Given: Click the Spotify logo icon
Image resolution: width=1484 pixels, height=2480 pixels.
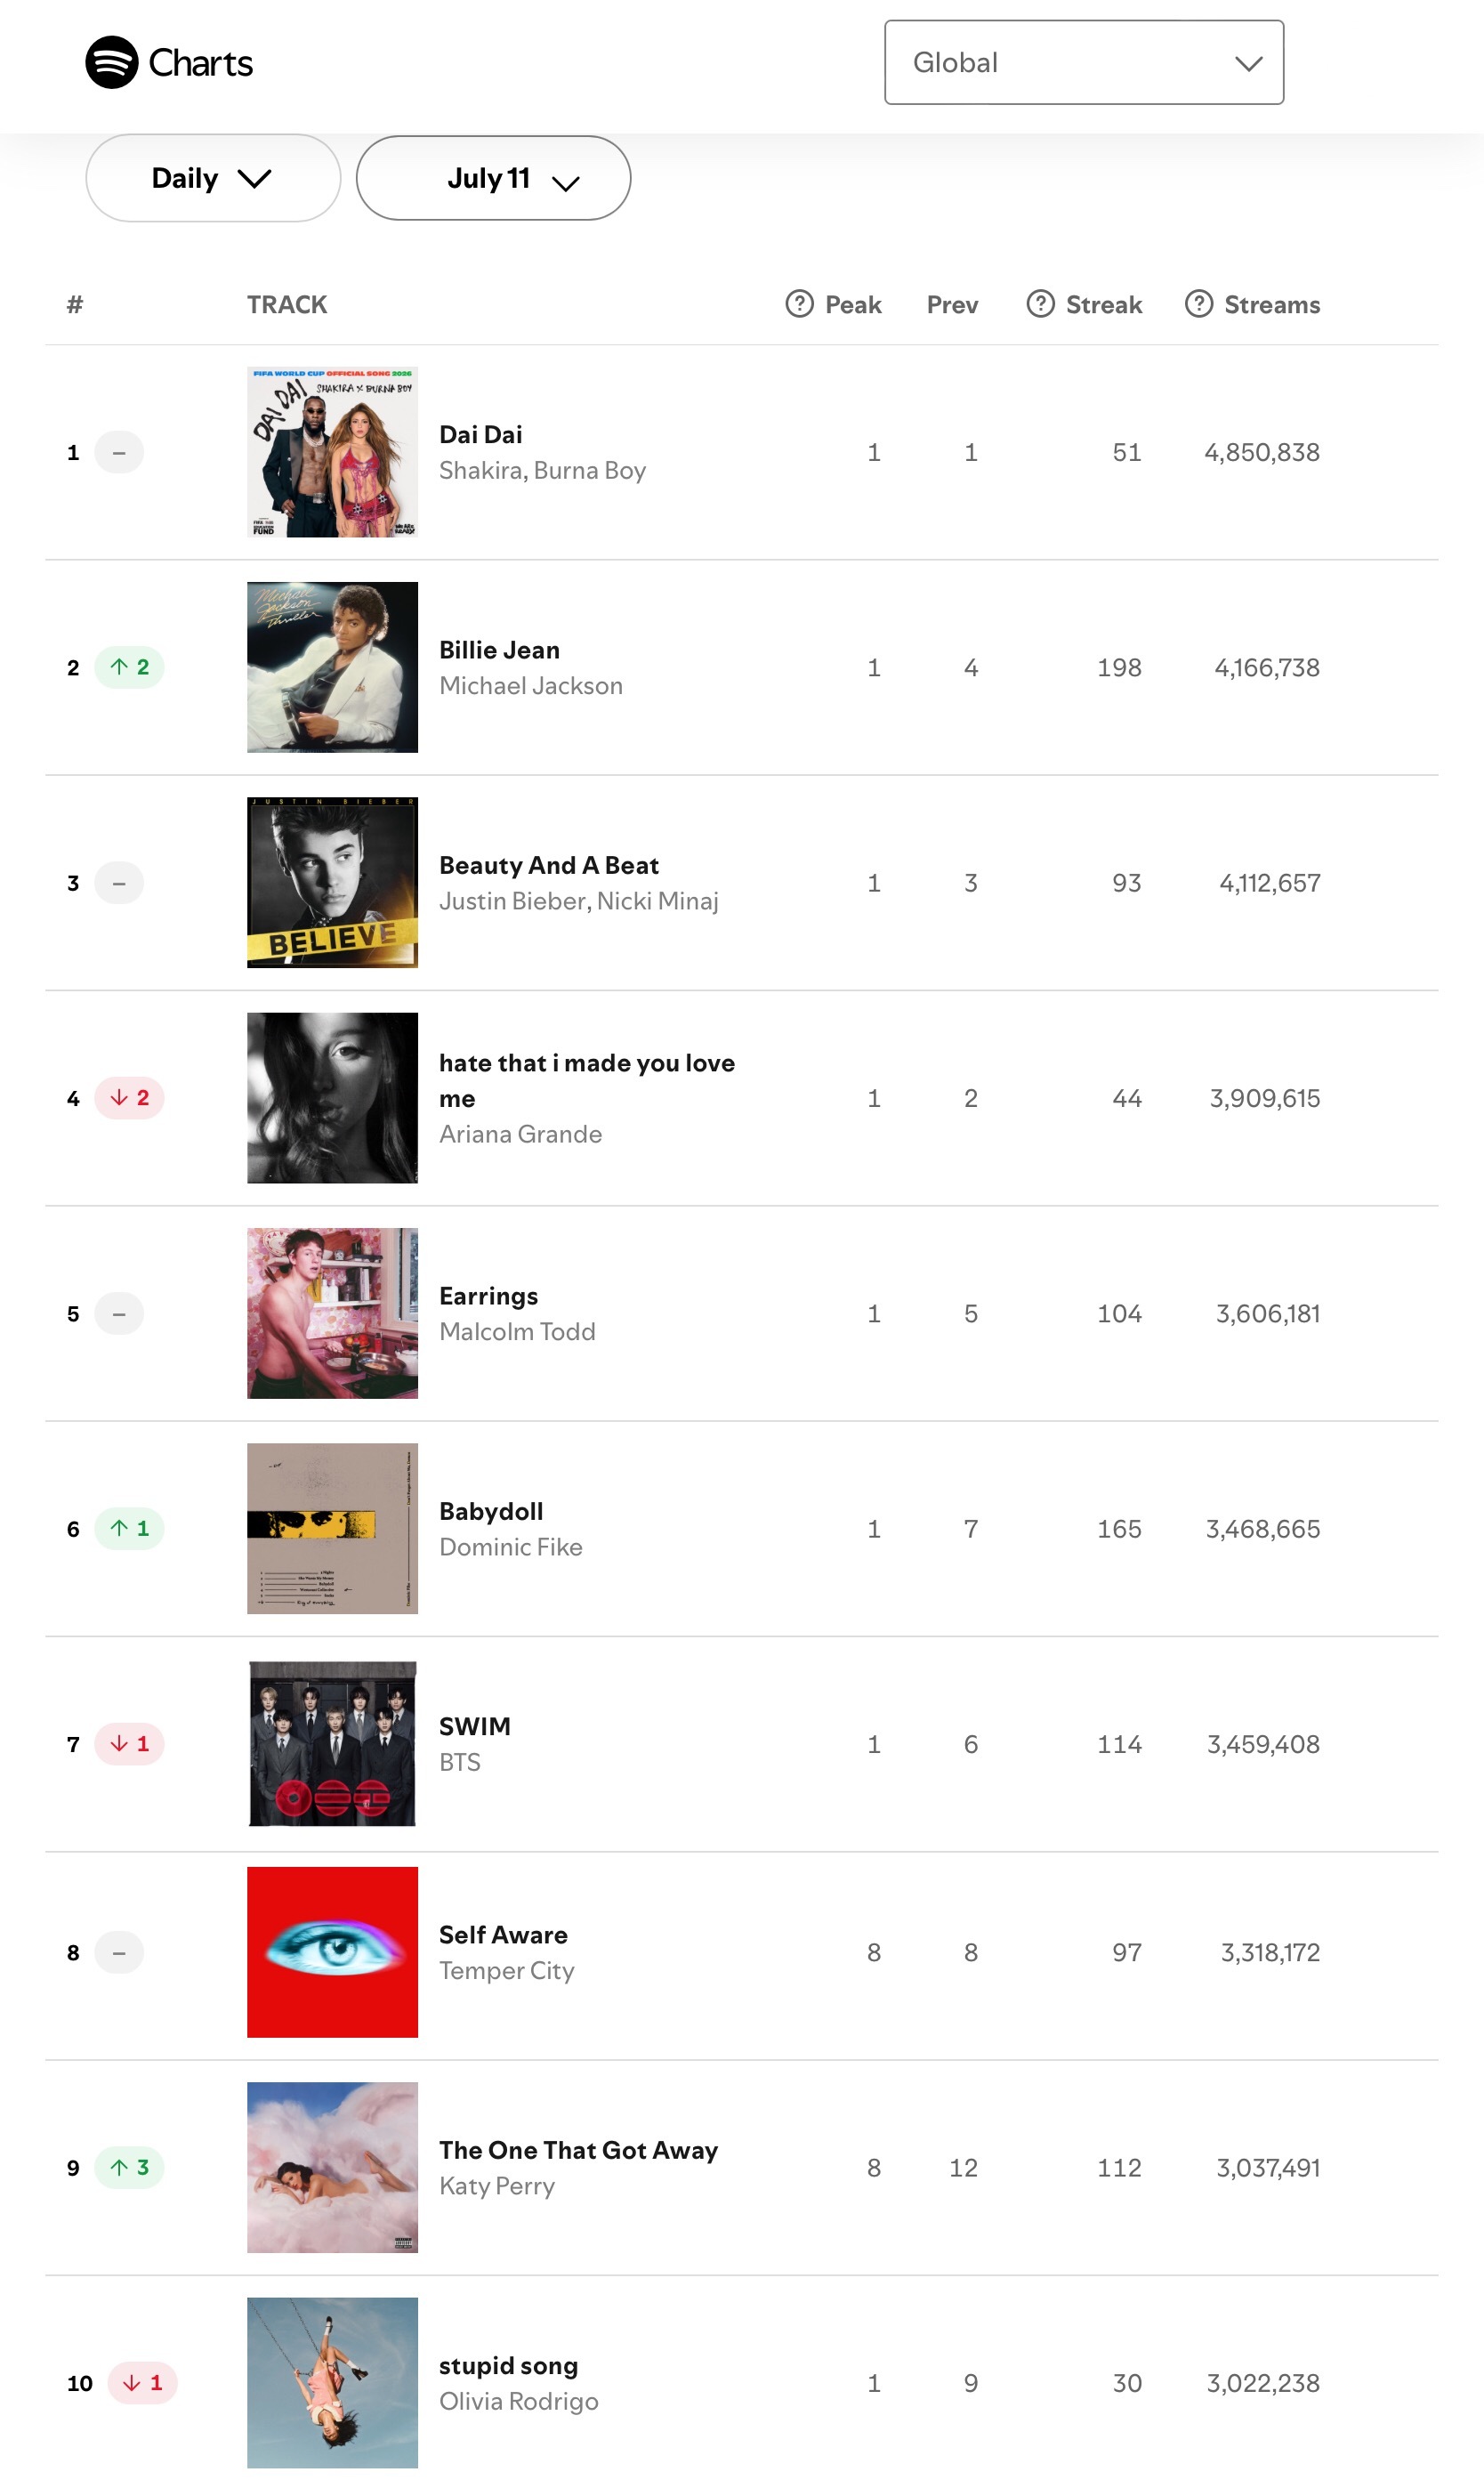Looking at the screenshot, I should tap(111, 62).
